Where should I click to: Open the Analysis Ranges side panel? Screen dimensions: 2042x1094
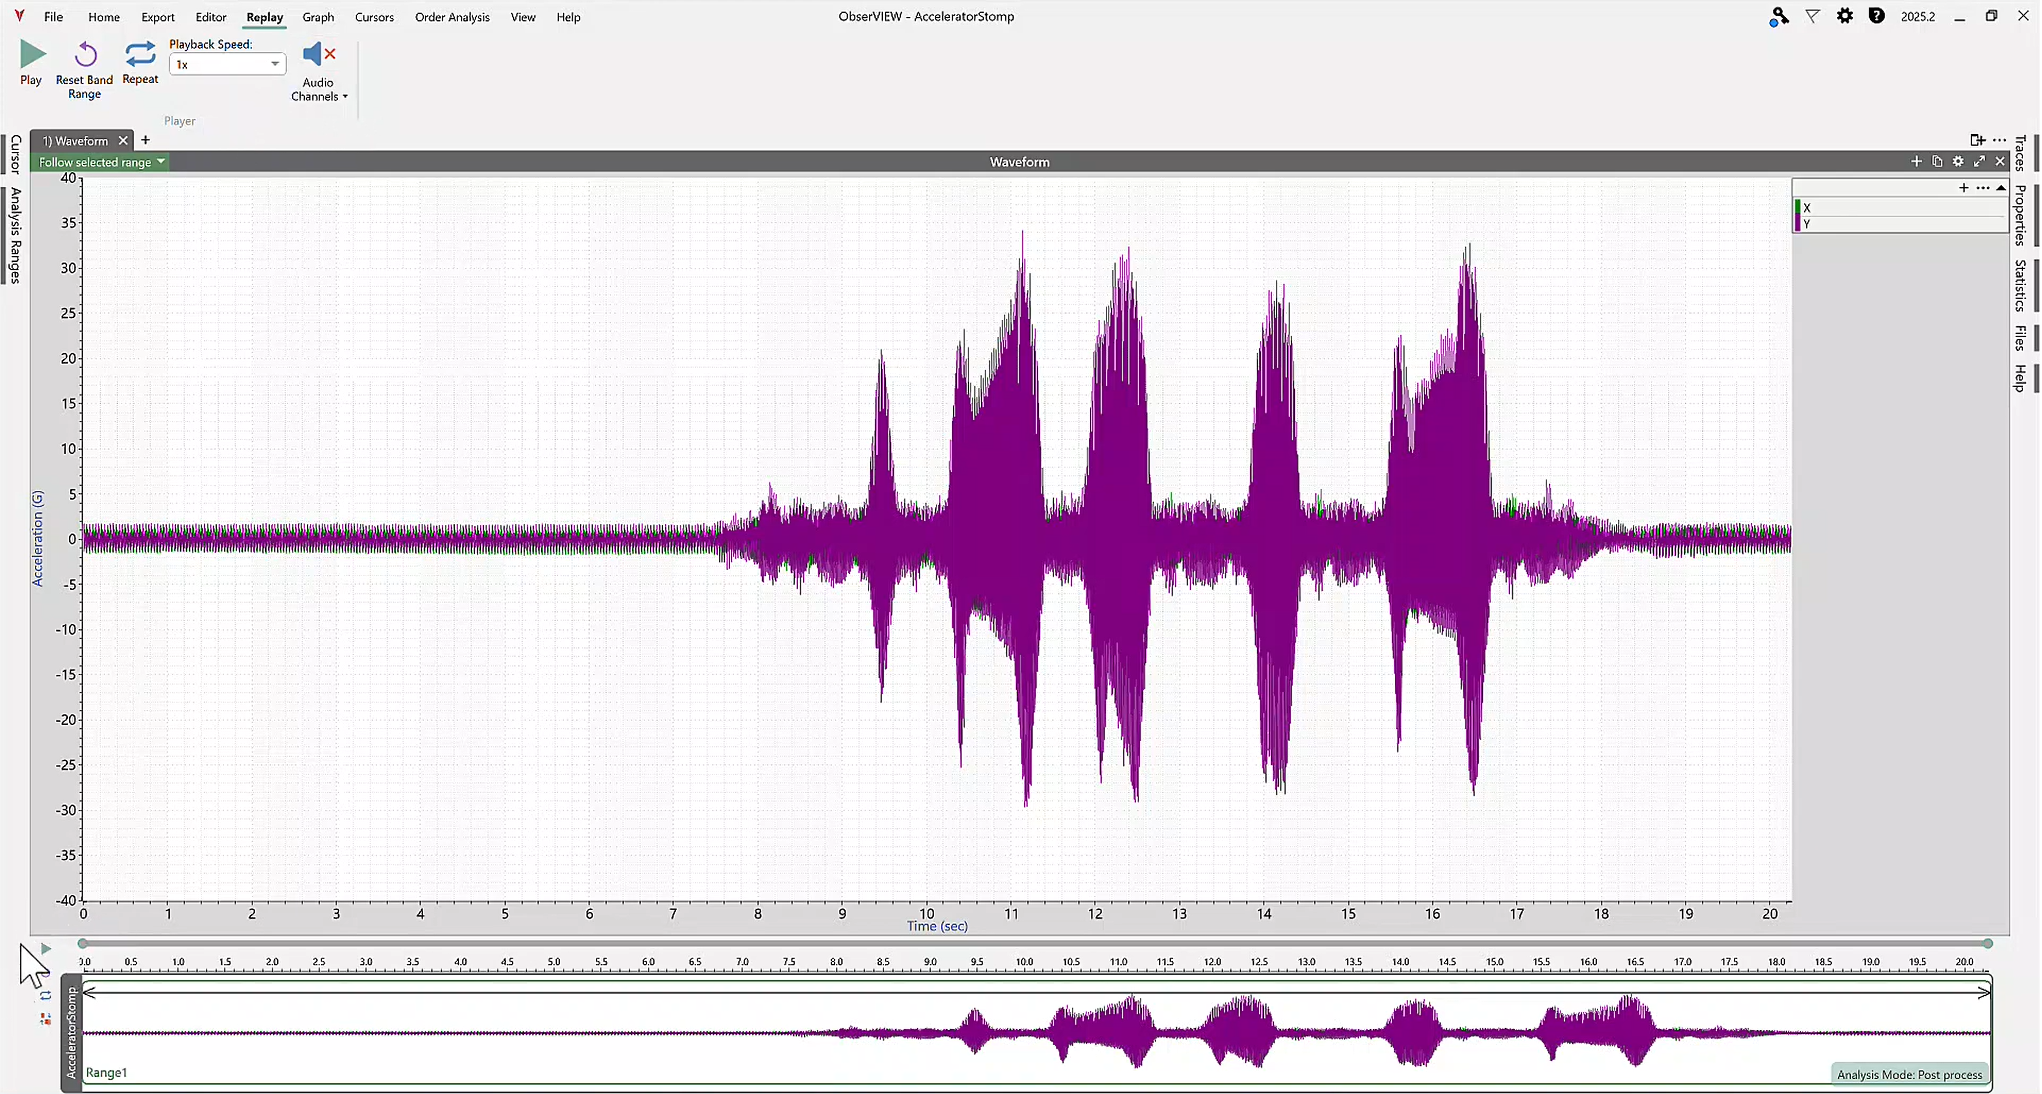click(x=16, y=235)
